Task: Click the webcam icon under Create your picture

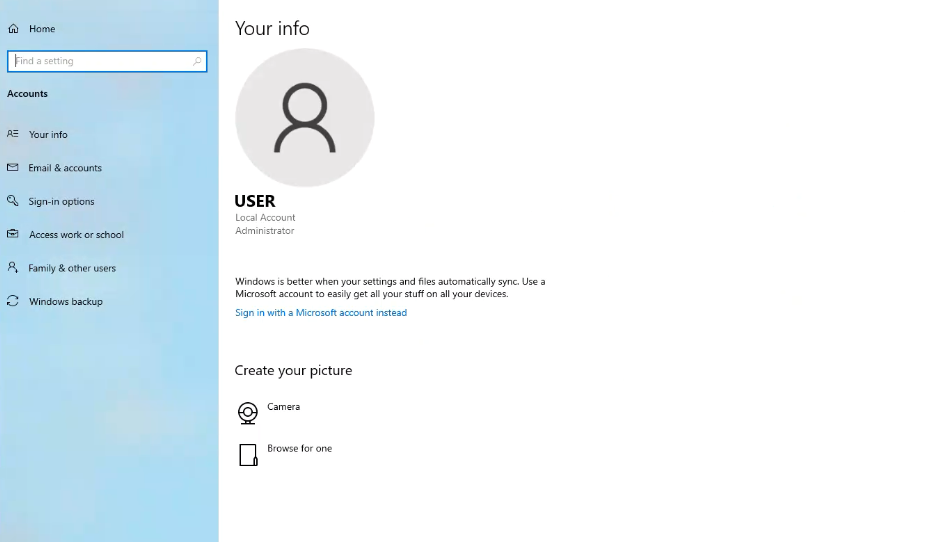Action: pos(248,413)
